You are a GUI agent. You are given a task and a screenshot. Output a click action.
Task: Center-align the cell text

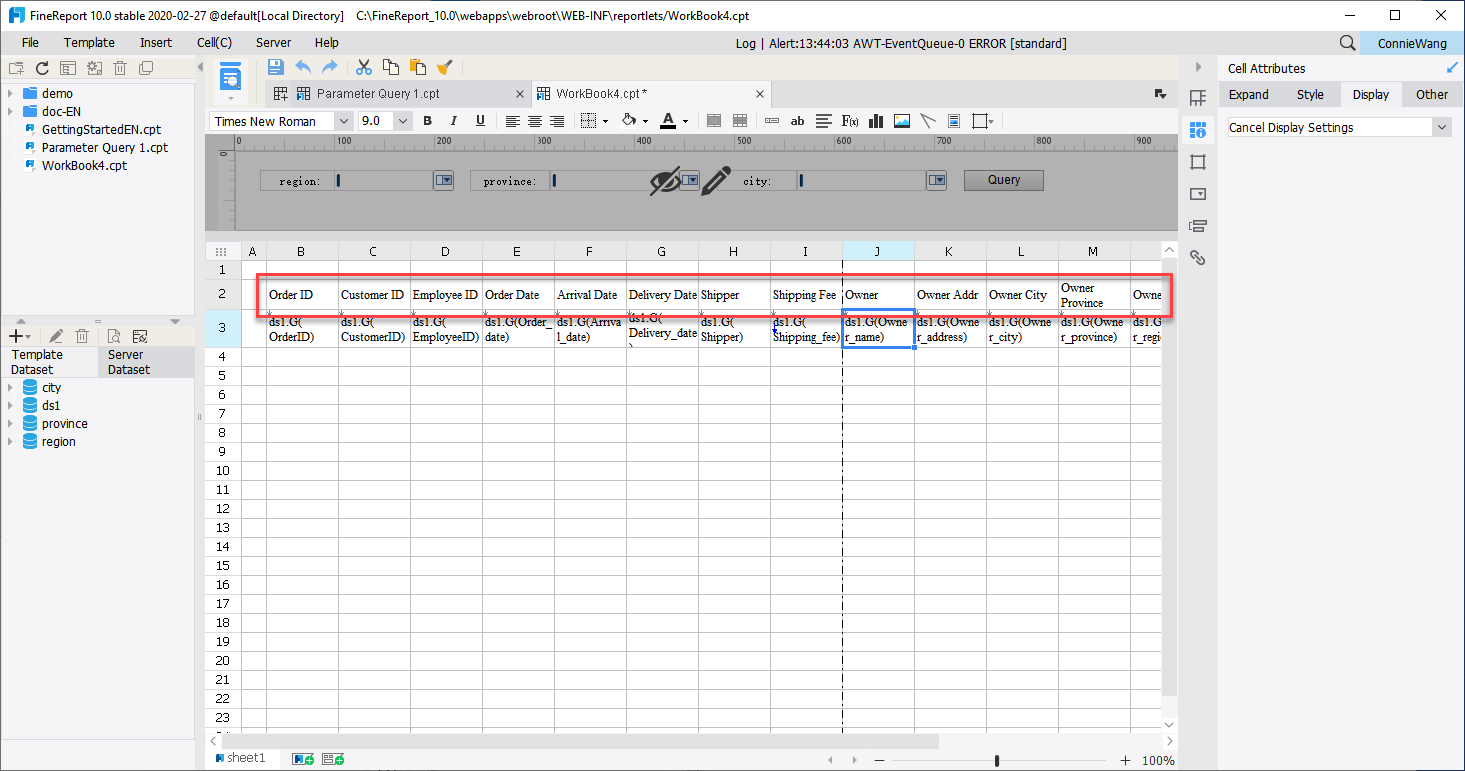535,121
